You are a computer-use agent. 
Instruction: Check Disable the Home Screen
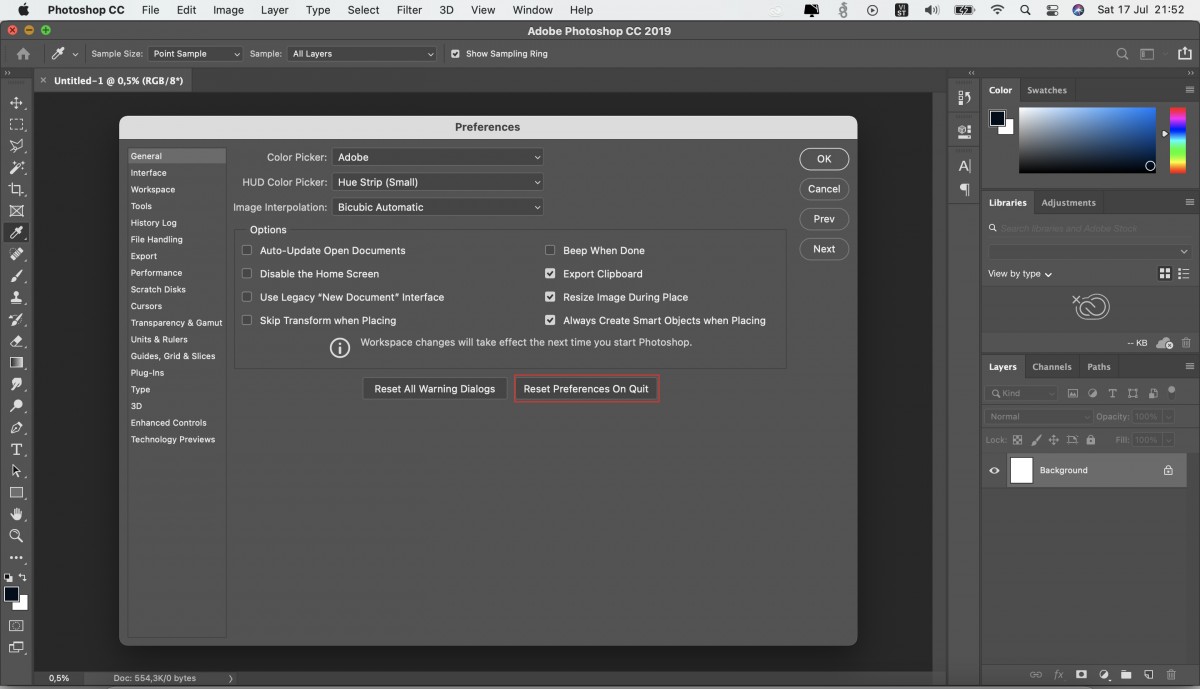pos(247,274)
